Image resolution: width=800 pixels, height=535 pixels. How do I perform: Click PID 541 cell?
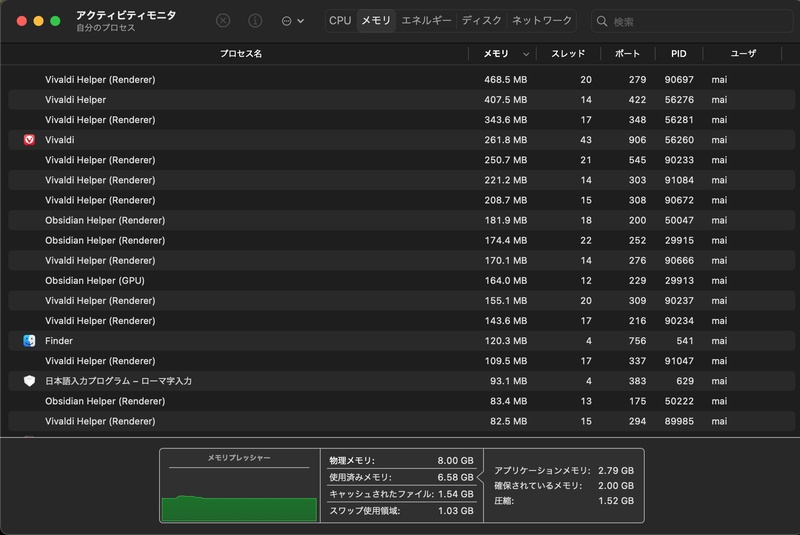click(685, 341)
